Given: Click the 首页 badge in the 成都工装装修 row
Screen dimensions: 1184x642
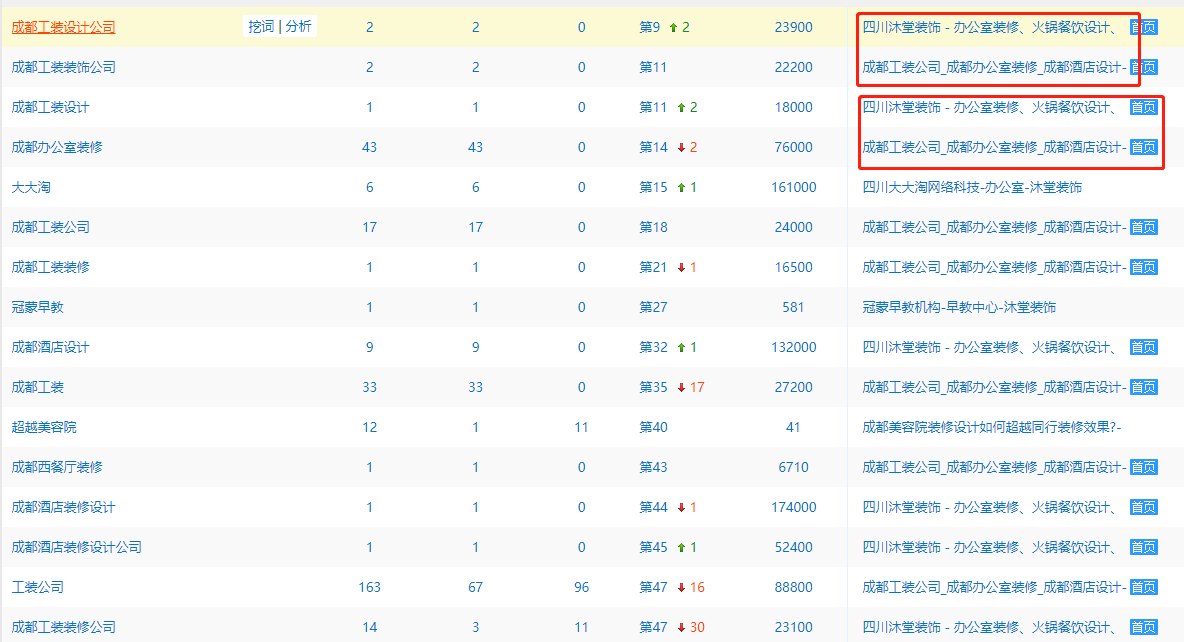Looking at the screenshot, I should click(x=1143, y=267).
